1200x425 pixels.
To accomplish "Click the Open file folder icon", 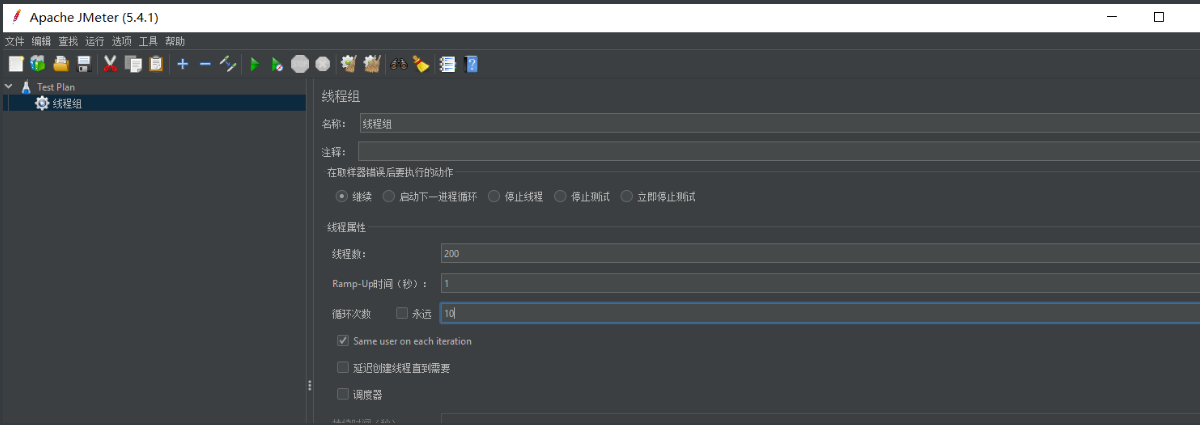I will coord(61,64).
